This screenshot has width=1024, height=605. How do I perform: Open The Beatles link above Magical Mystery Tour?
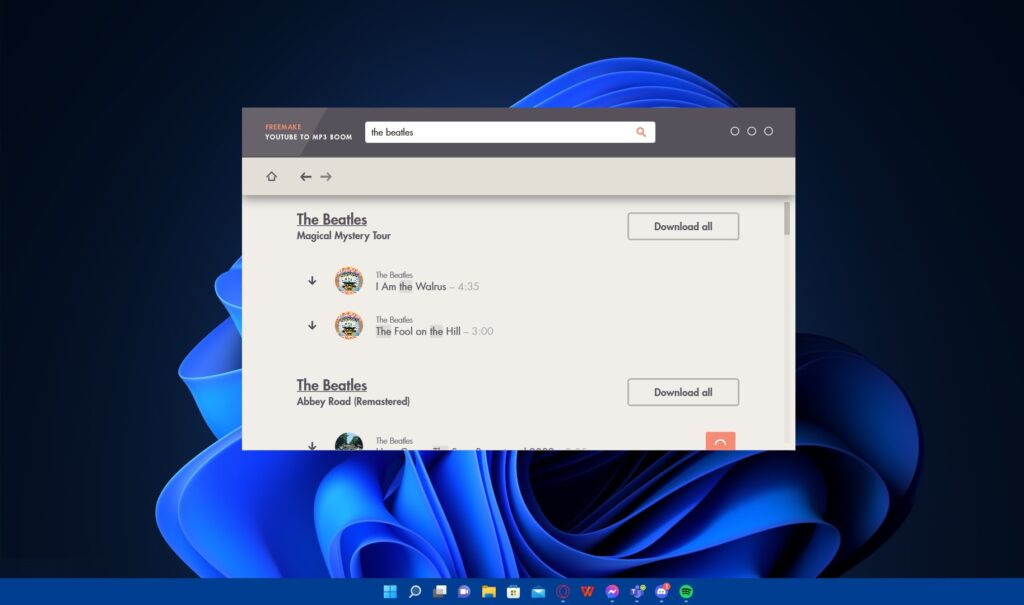(332, 220)
